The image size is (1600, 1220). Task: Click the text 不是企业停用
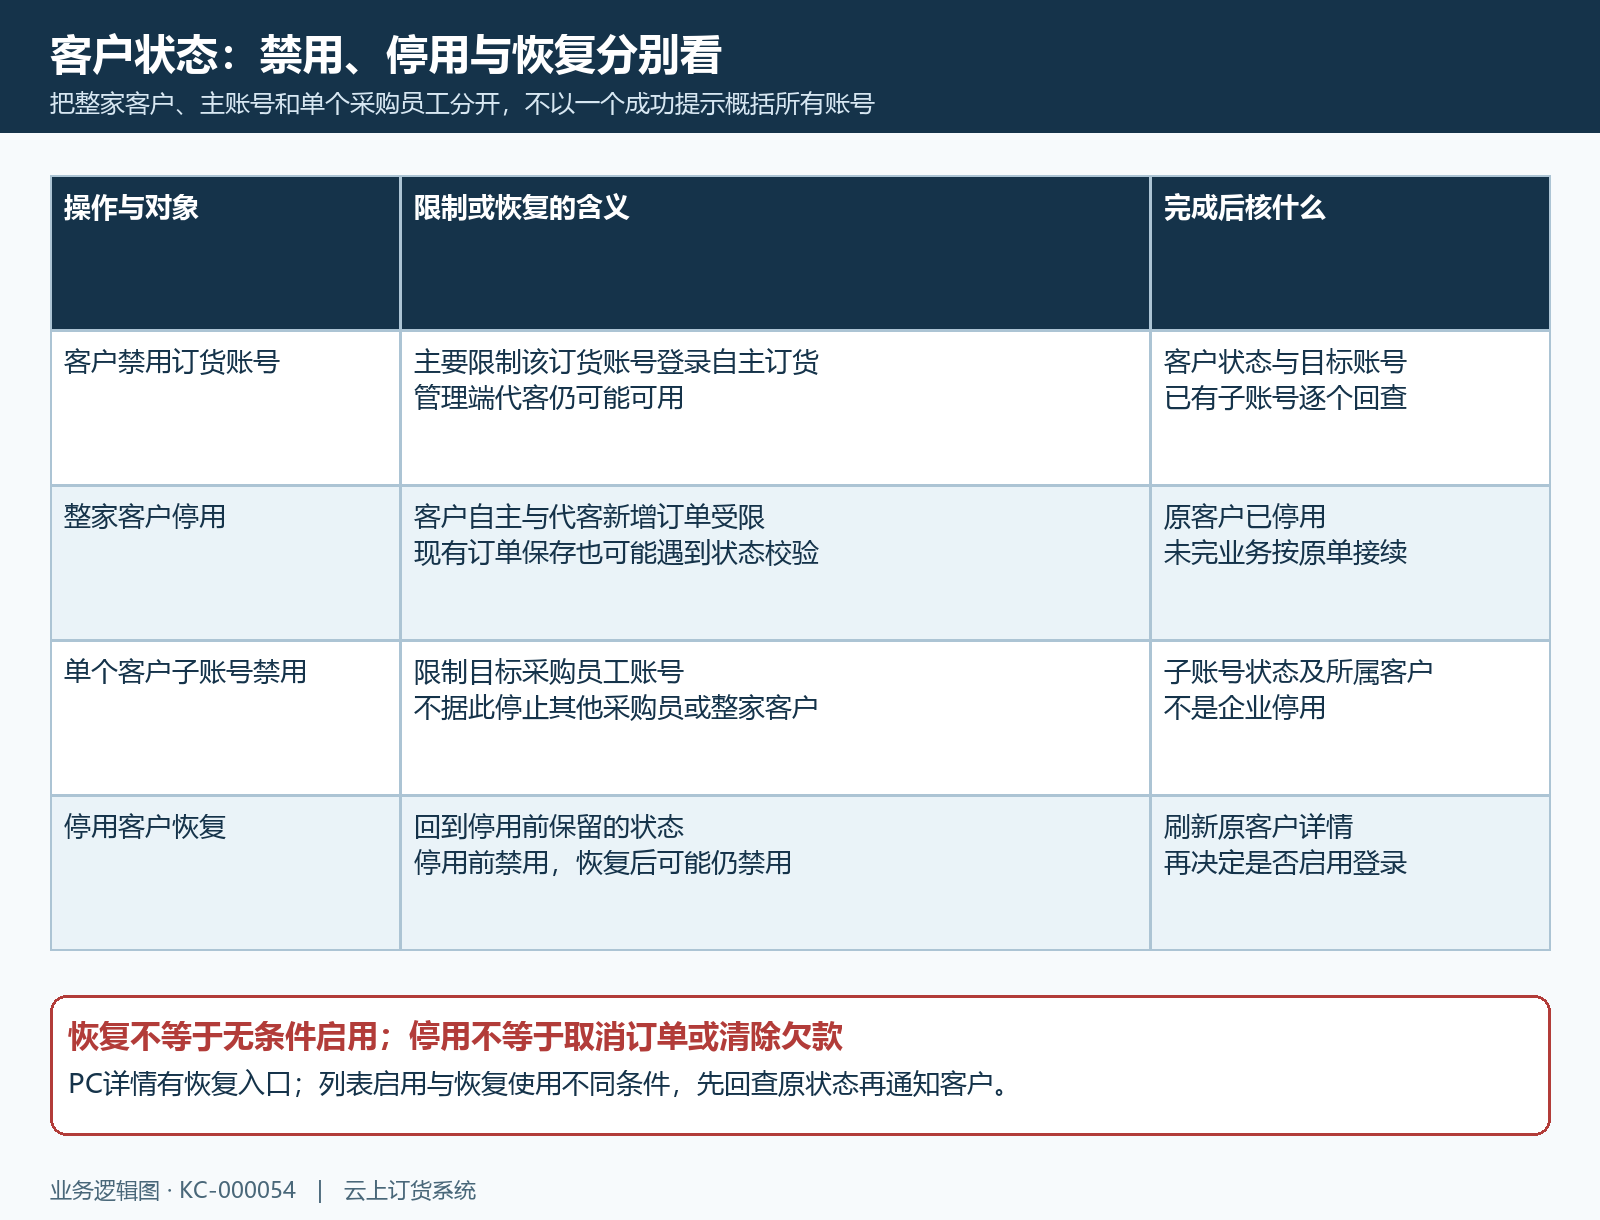pos(1244,708)
